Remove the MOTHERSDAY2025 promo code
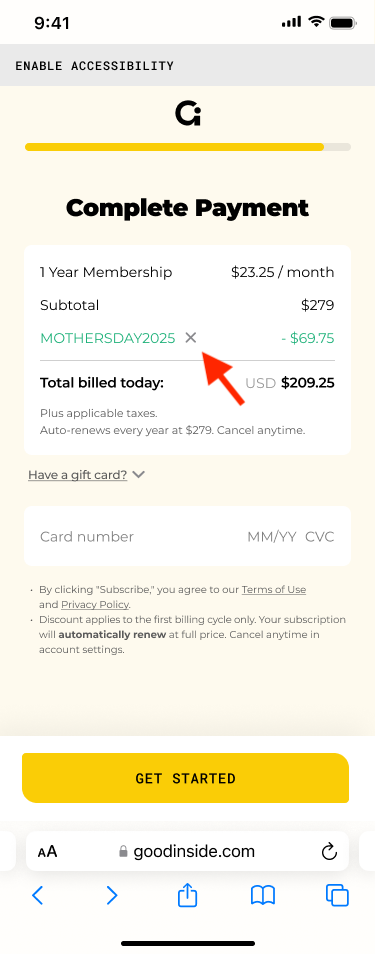The image size is (375, 954). point(191,338)
